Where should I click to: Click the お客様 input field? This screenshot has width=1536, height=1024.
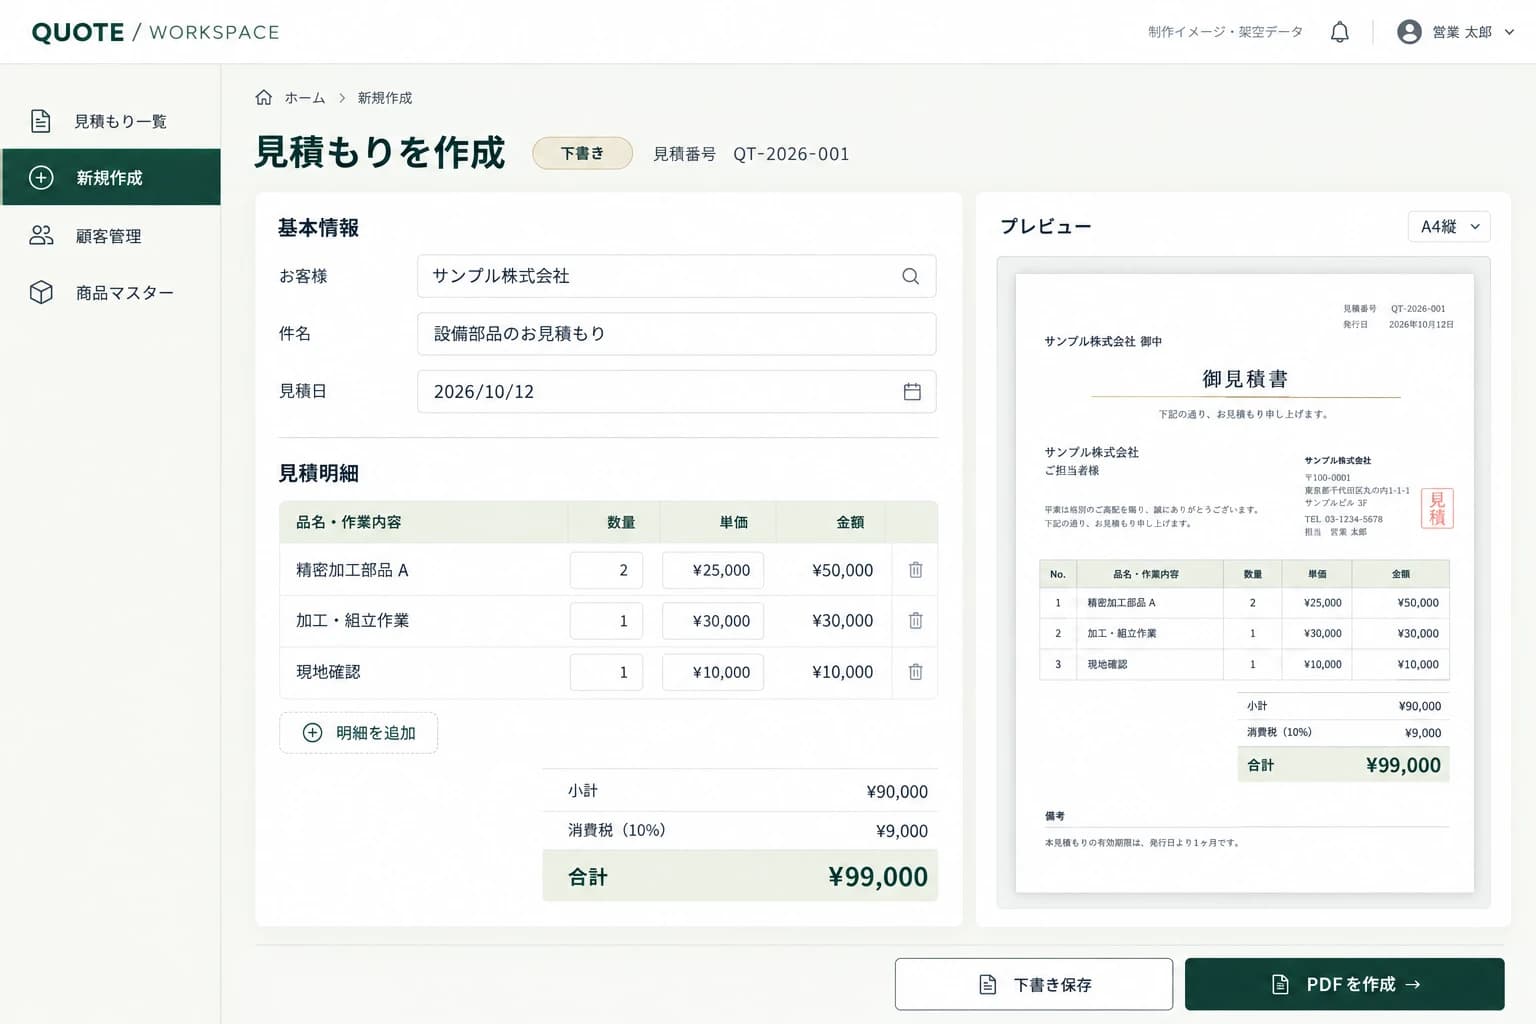[677, 276]
